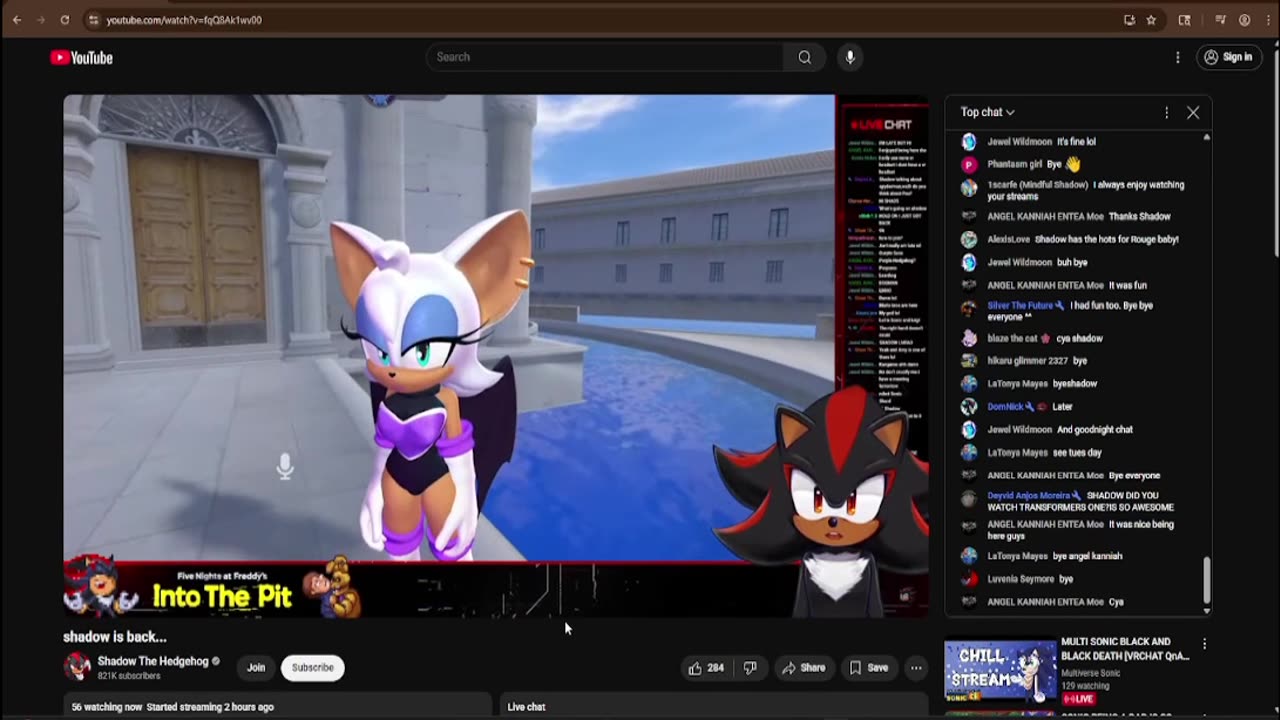Click the scroll-down arrow of live chat

pyautogui.click(x=1207, y=610)
